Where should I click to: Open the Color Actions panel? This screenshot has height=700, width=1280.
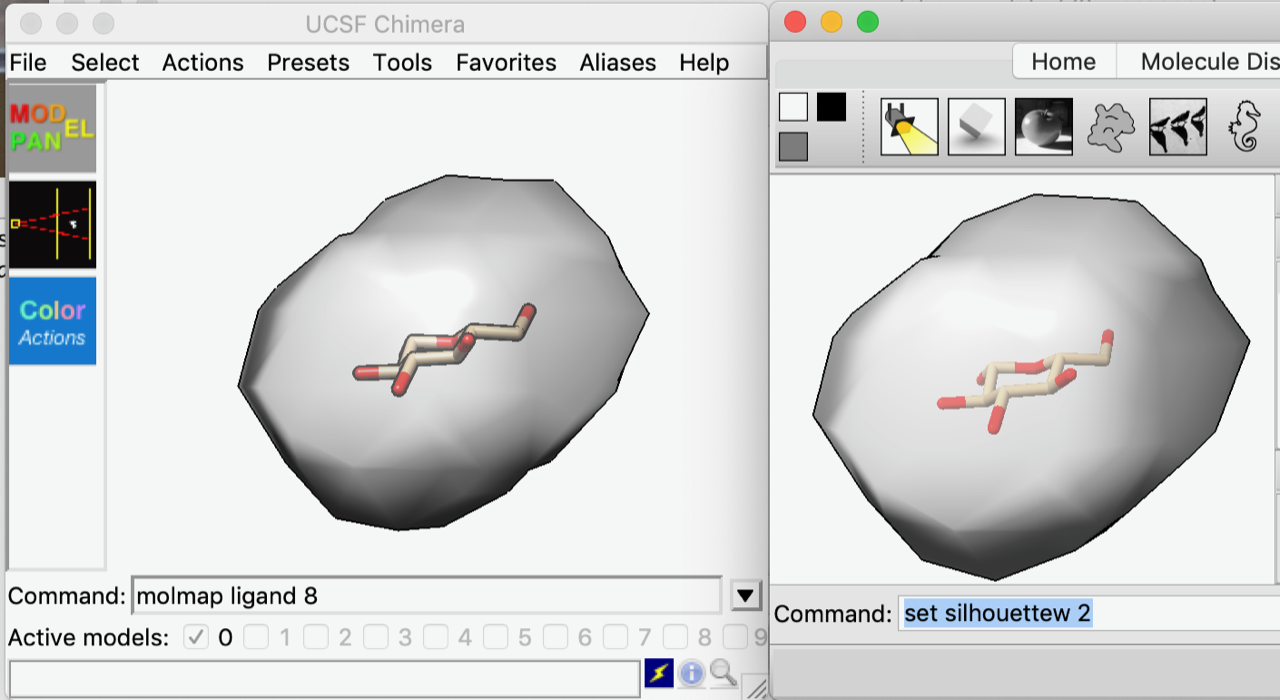pyautogui.click(x=52, y=321)
